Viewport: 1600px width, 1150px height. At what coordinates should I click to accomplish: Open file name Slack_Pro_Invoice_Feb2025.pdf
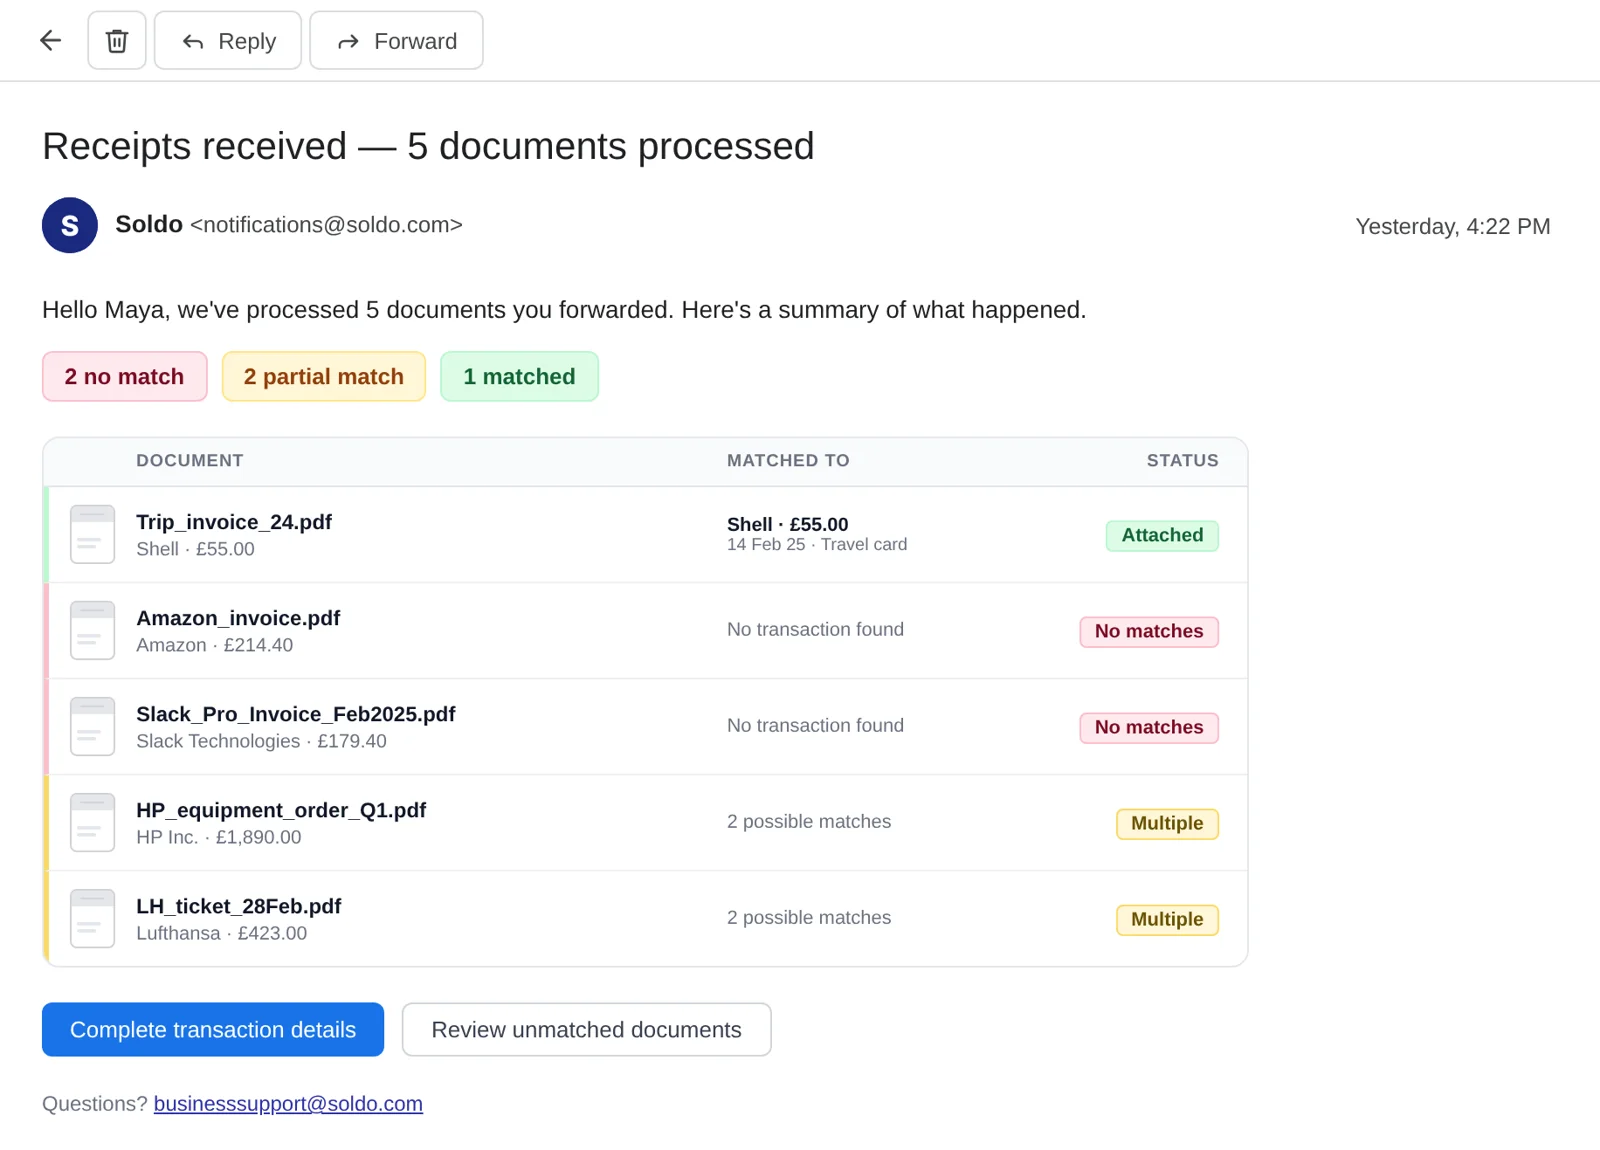[x=296, y=714]
